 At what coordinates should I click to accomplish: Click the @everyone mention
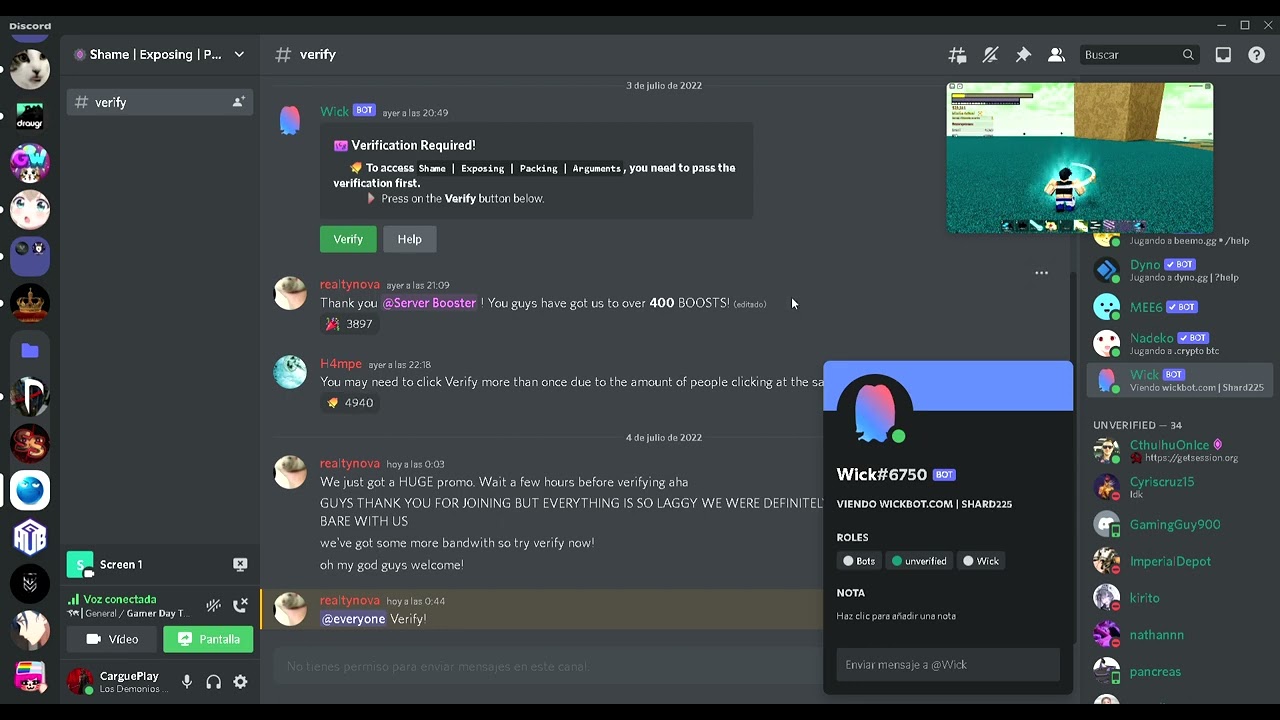point(353,619)
